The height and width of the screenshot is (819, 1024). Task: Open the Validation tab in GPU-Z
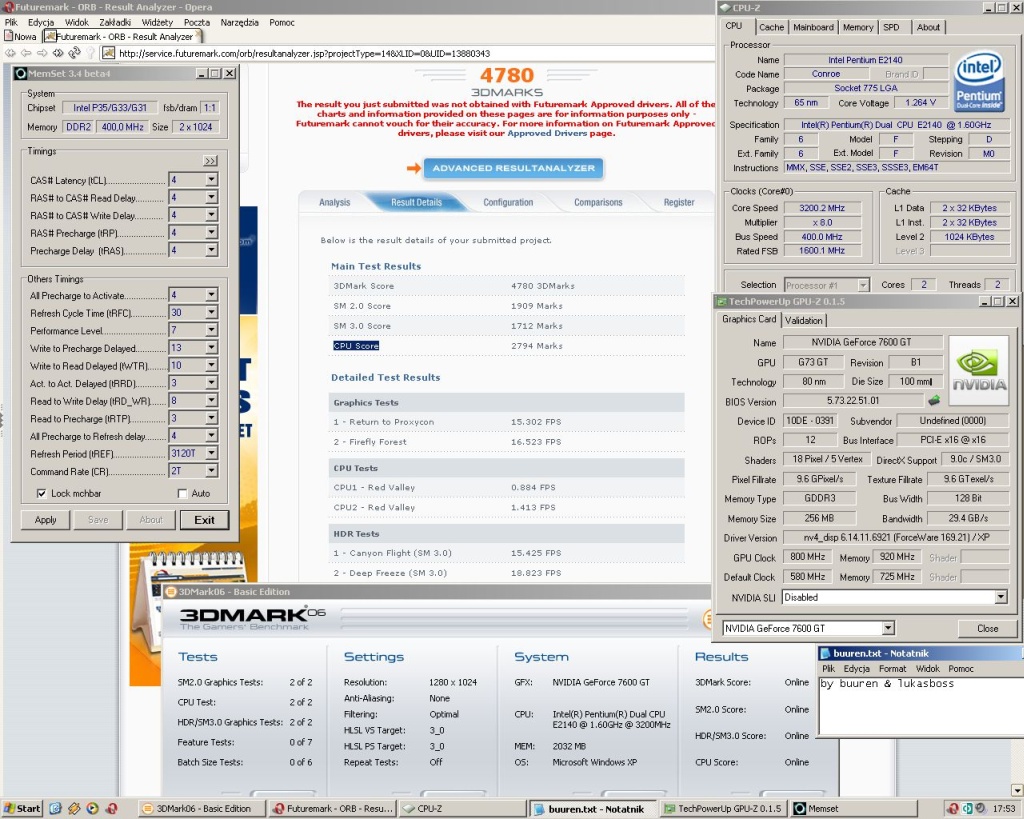(x=803, y=320)
